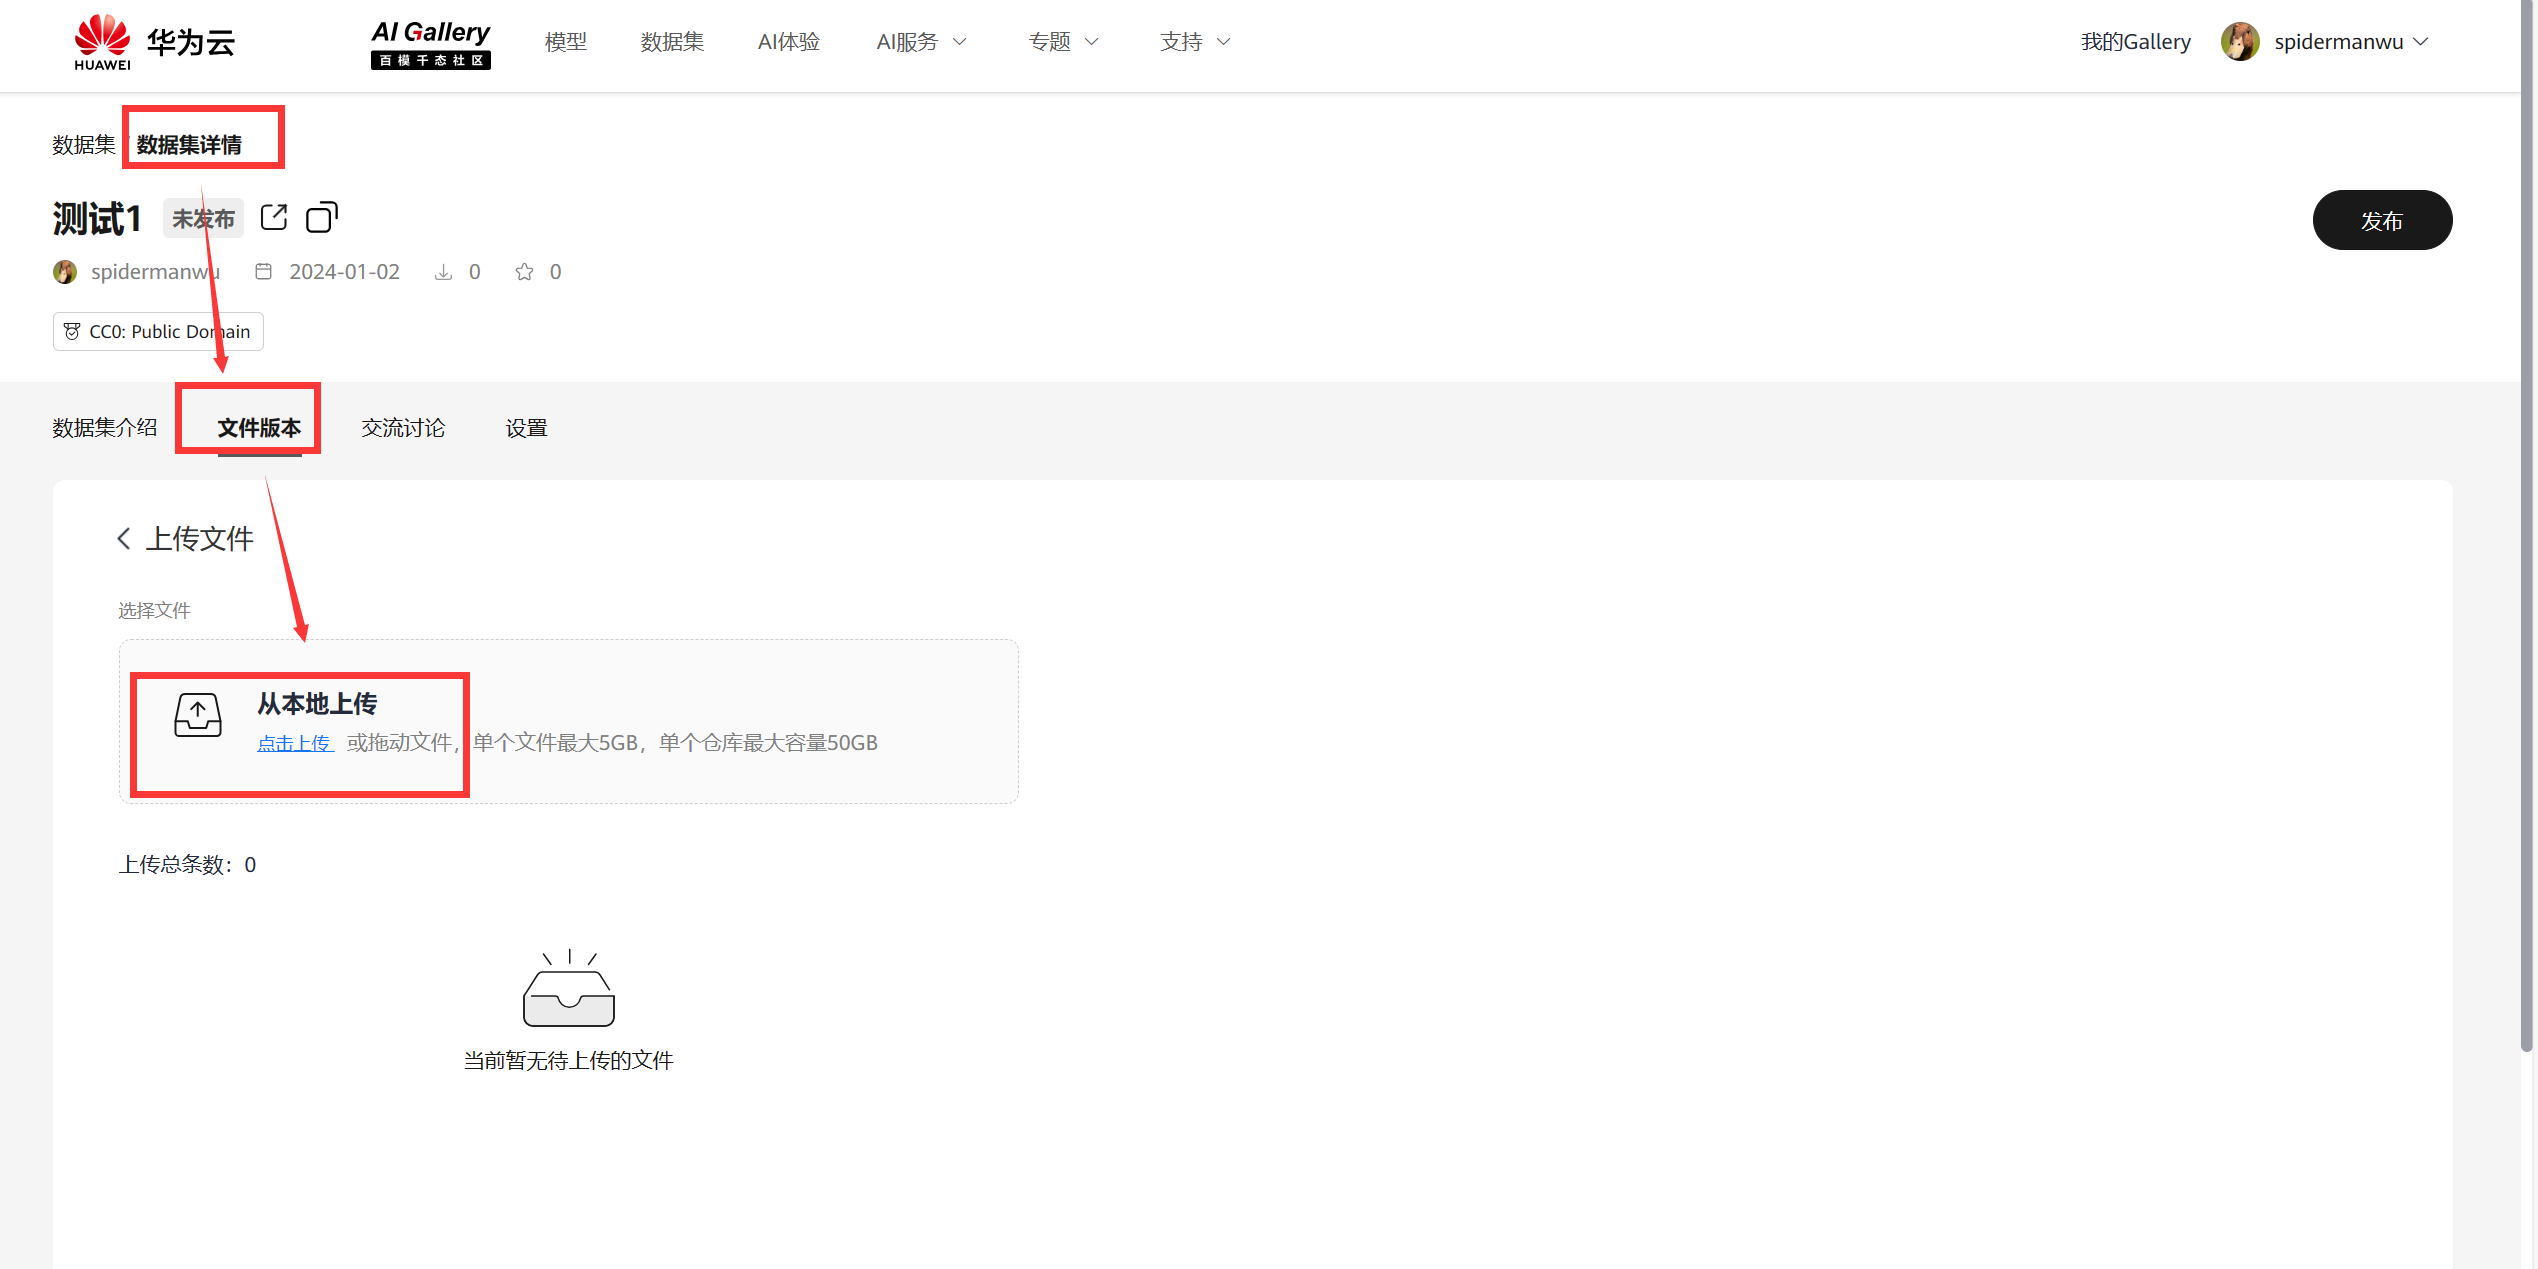Click the CC0: Public Domain license tag
Screen dimensions: 2538x1269
158,332
